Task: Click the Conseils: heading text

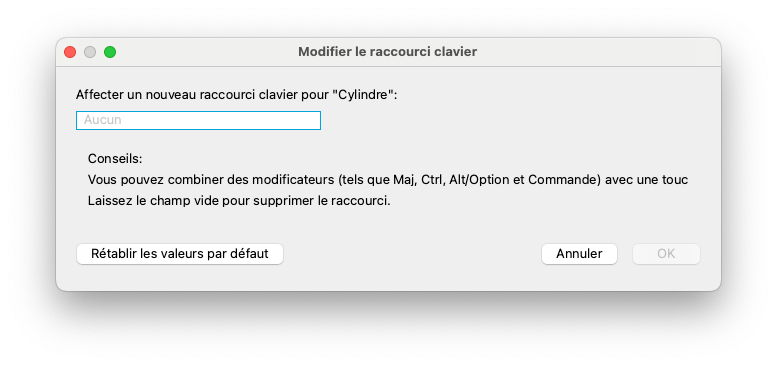Action: coord(115,159)
